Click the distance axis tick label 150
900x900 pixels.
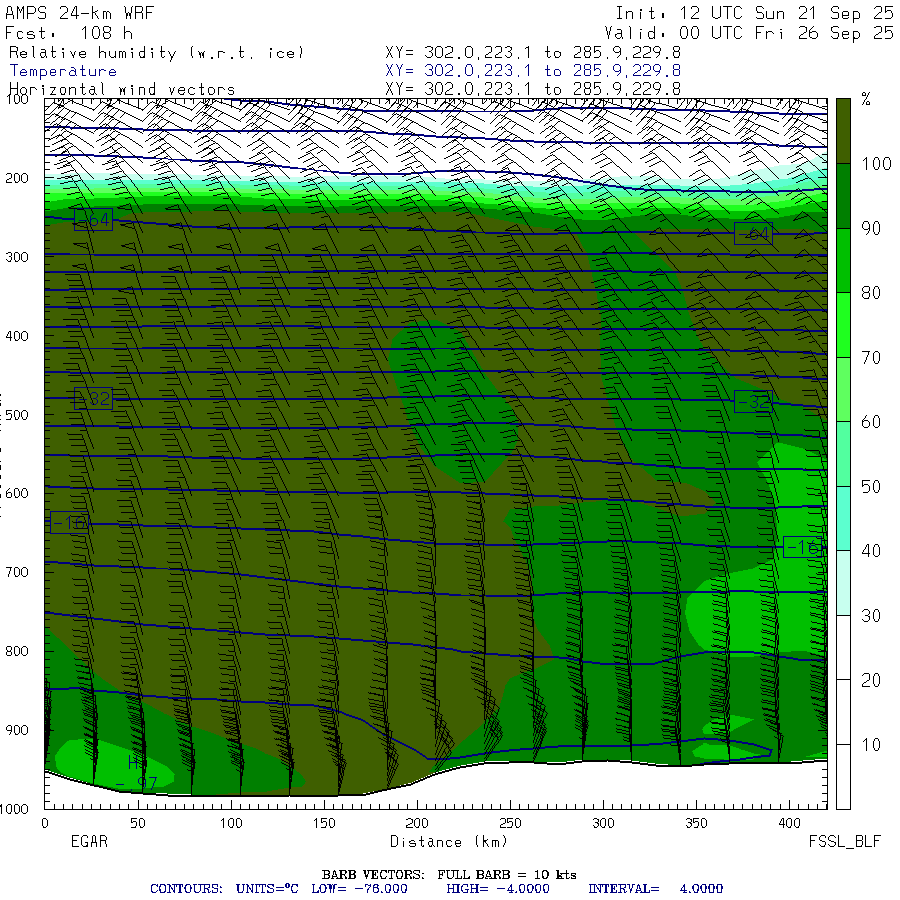click(x=324, y=823)
